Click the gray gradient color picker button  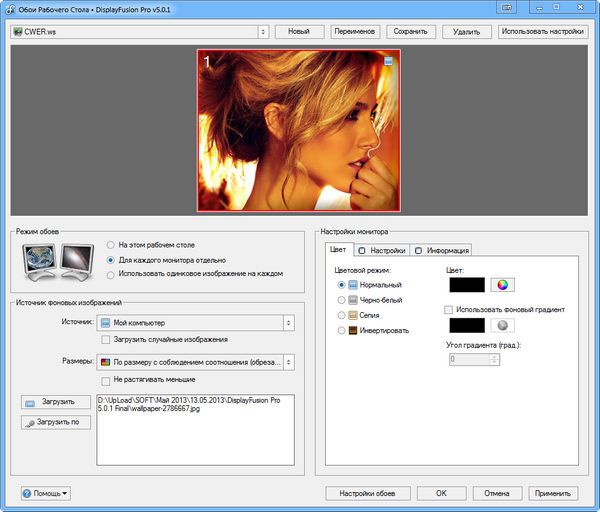[x=502, y=325]
